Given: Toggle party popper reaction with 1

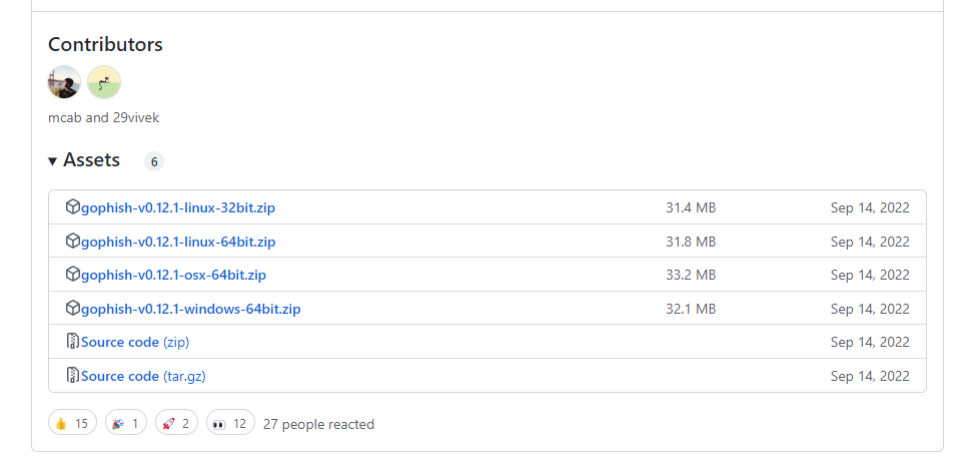Looking at the screenshot, I should point(126,423).
